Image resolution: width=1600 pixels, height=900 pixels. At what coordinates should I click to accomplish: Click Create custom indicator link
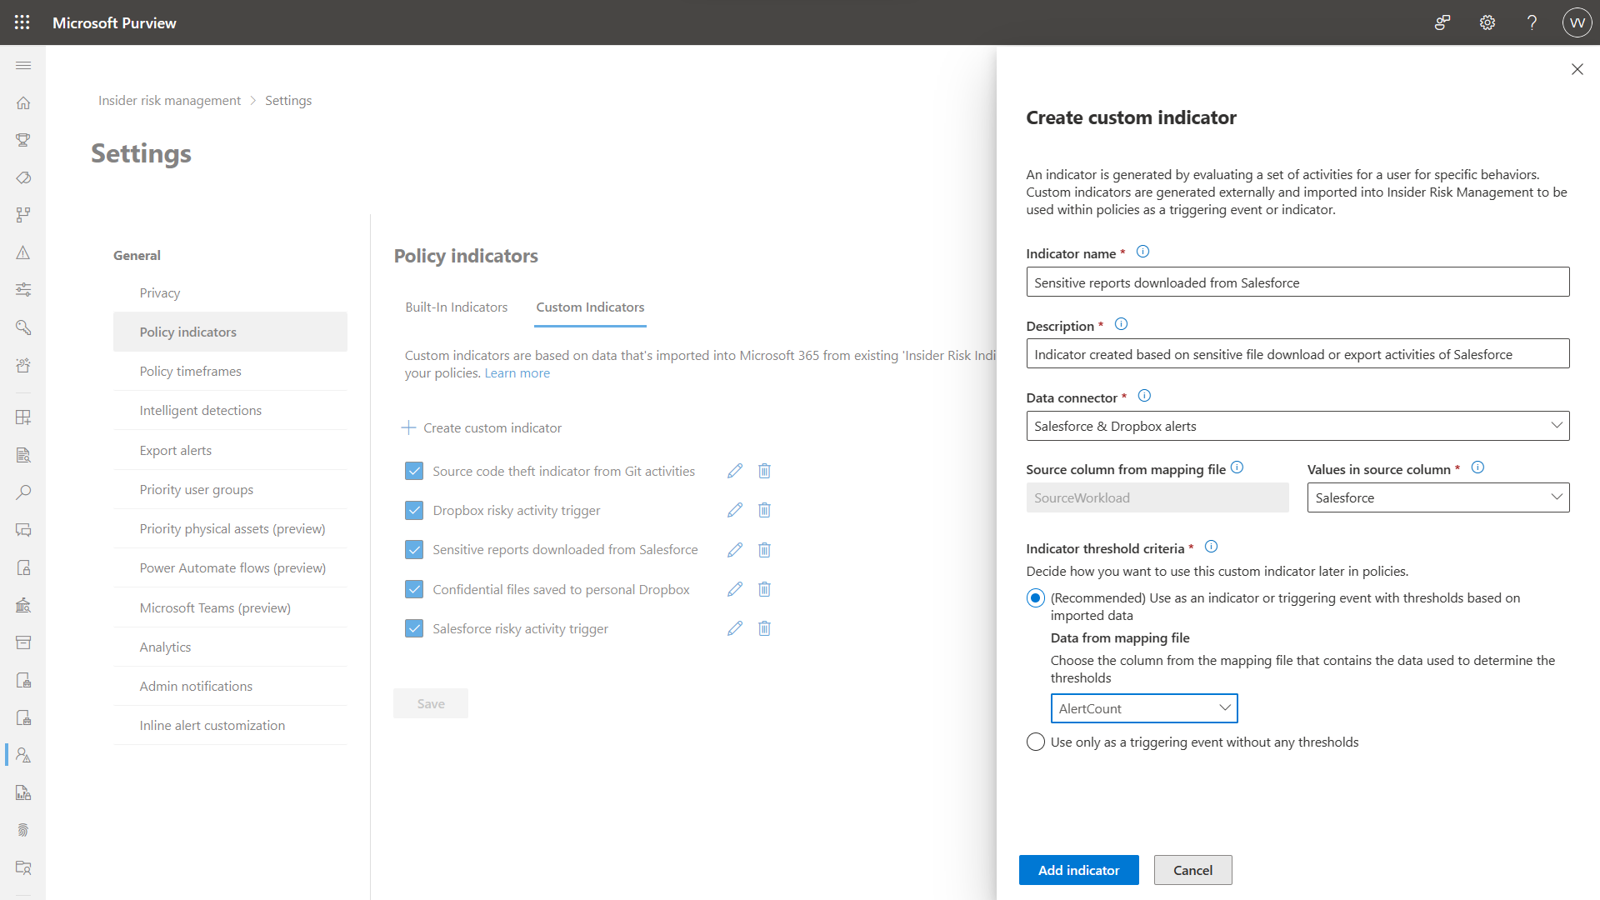(x=482, y=428)
